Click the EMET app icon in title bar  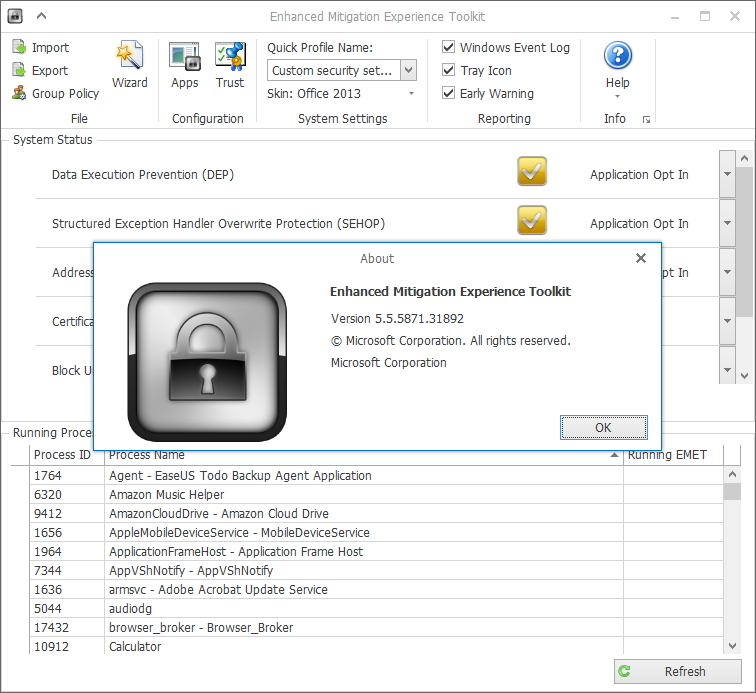(15, 16)
